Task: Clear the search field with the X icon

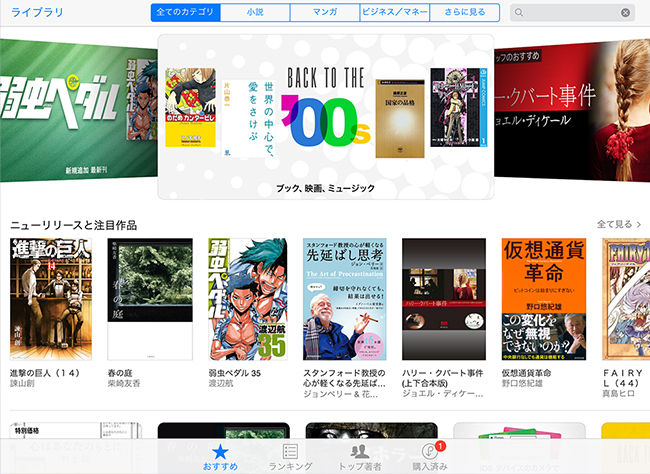Action: (625, 13)
